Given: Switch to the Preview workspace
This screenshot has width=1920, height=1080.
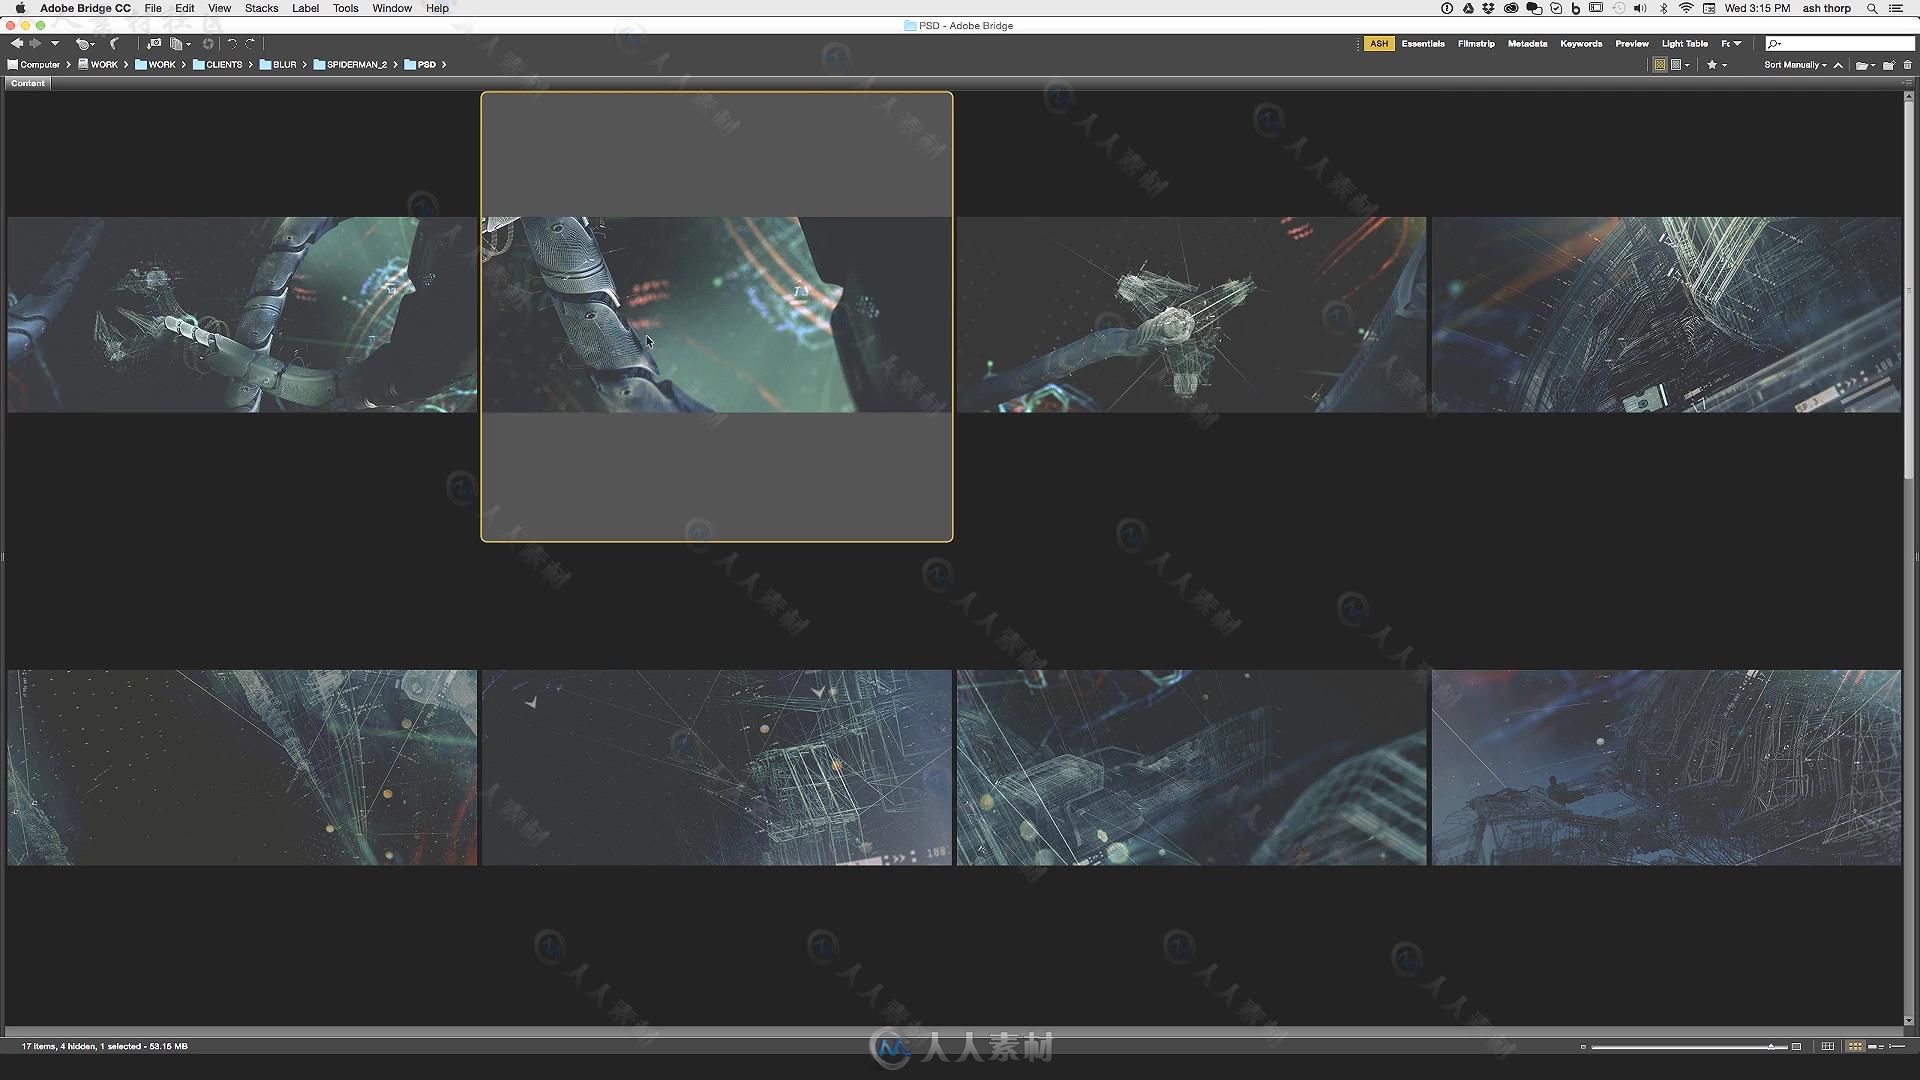Looking at the screenshot, I should [x=1632, y=44].
